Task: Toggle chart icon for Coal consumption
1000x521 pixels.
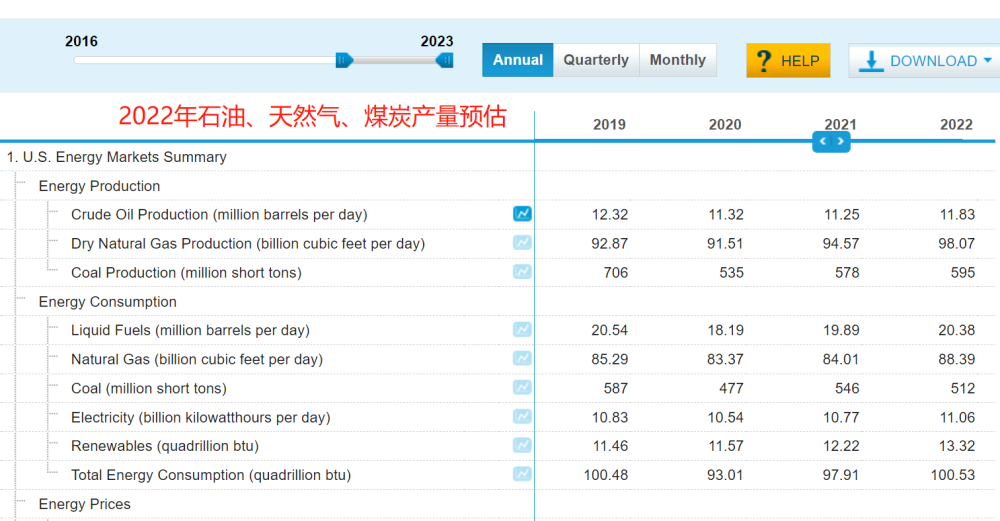Action: pos(522,388)
